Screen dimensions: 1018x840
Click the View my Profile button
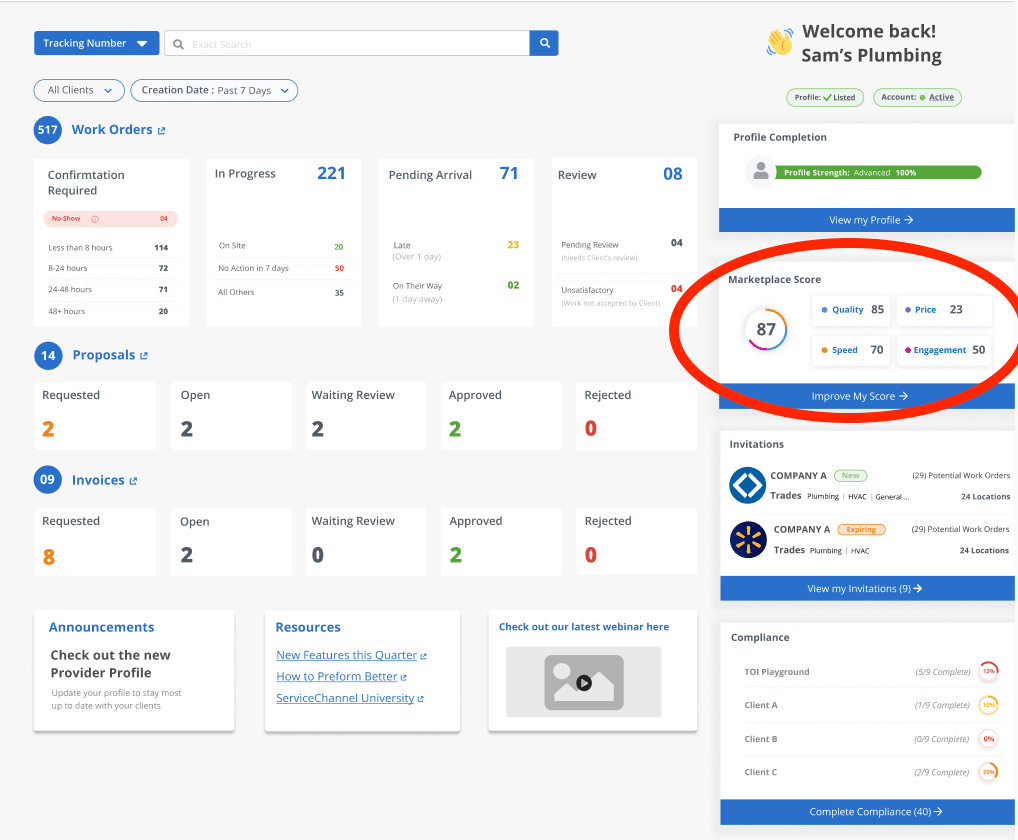(867, 220)
